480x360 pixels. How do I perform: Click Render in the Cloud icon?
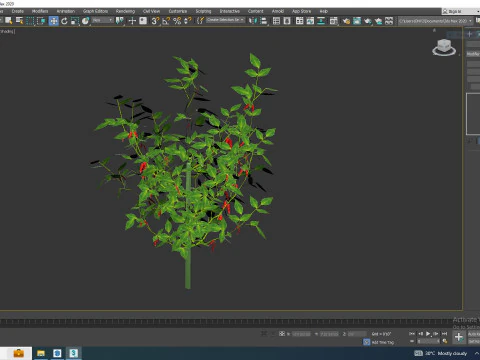(x=378, y=21)
